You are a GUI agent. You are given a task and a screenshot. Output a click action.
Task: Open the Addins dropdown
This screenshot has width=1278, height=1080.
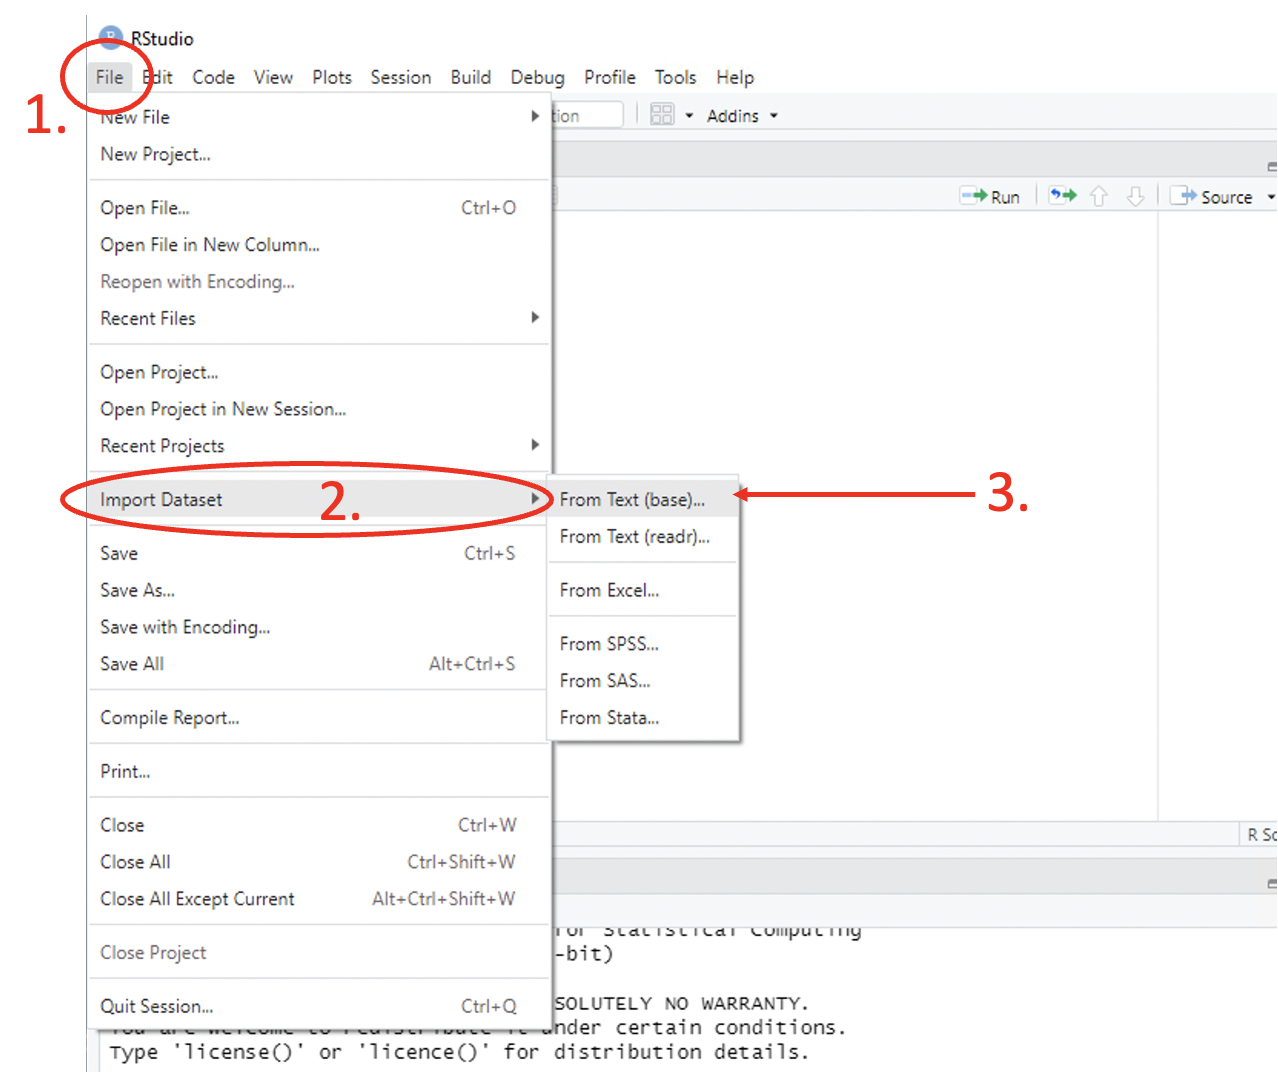tap(742, 116)
